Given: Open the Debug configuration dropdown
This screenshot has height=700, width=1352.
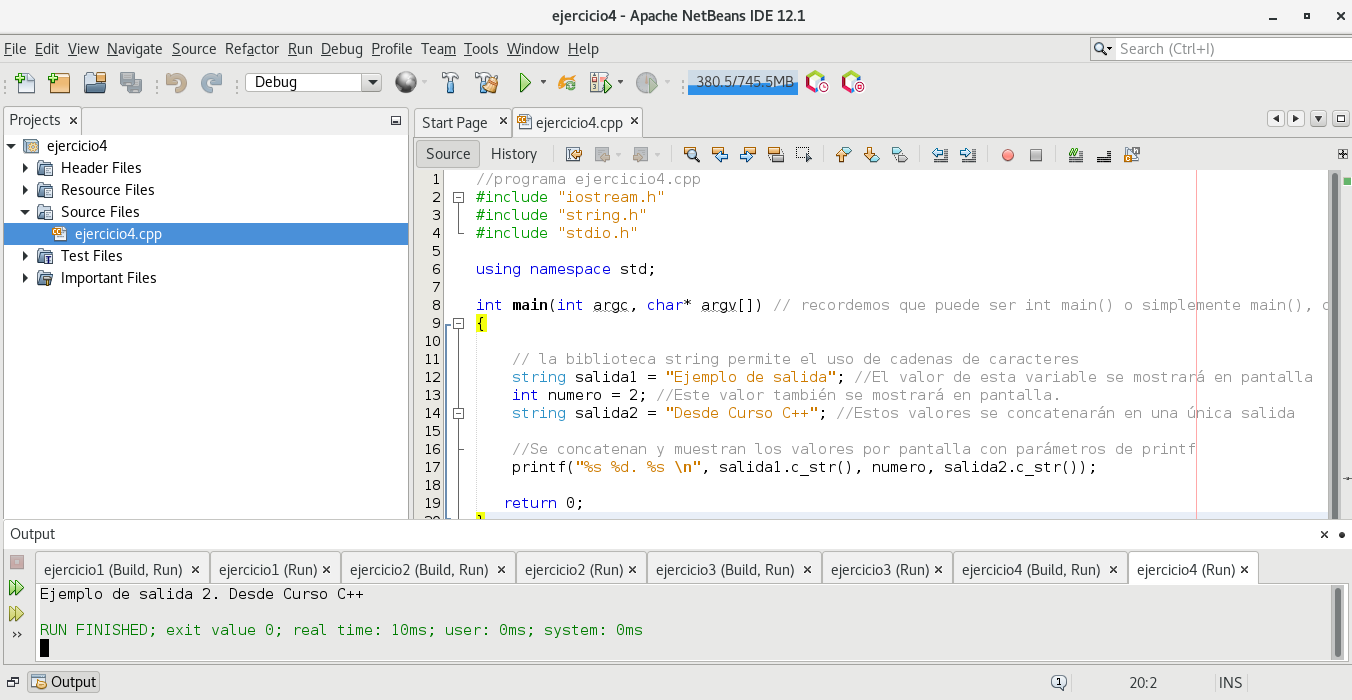Looking at the screenshot, I should tap(372, 83).
